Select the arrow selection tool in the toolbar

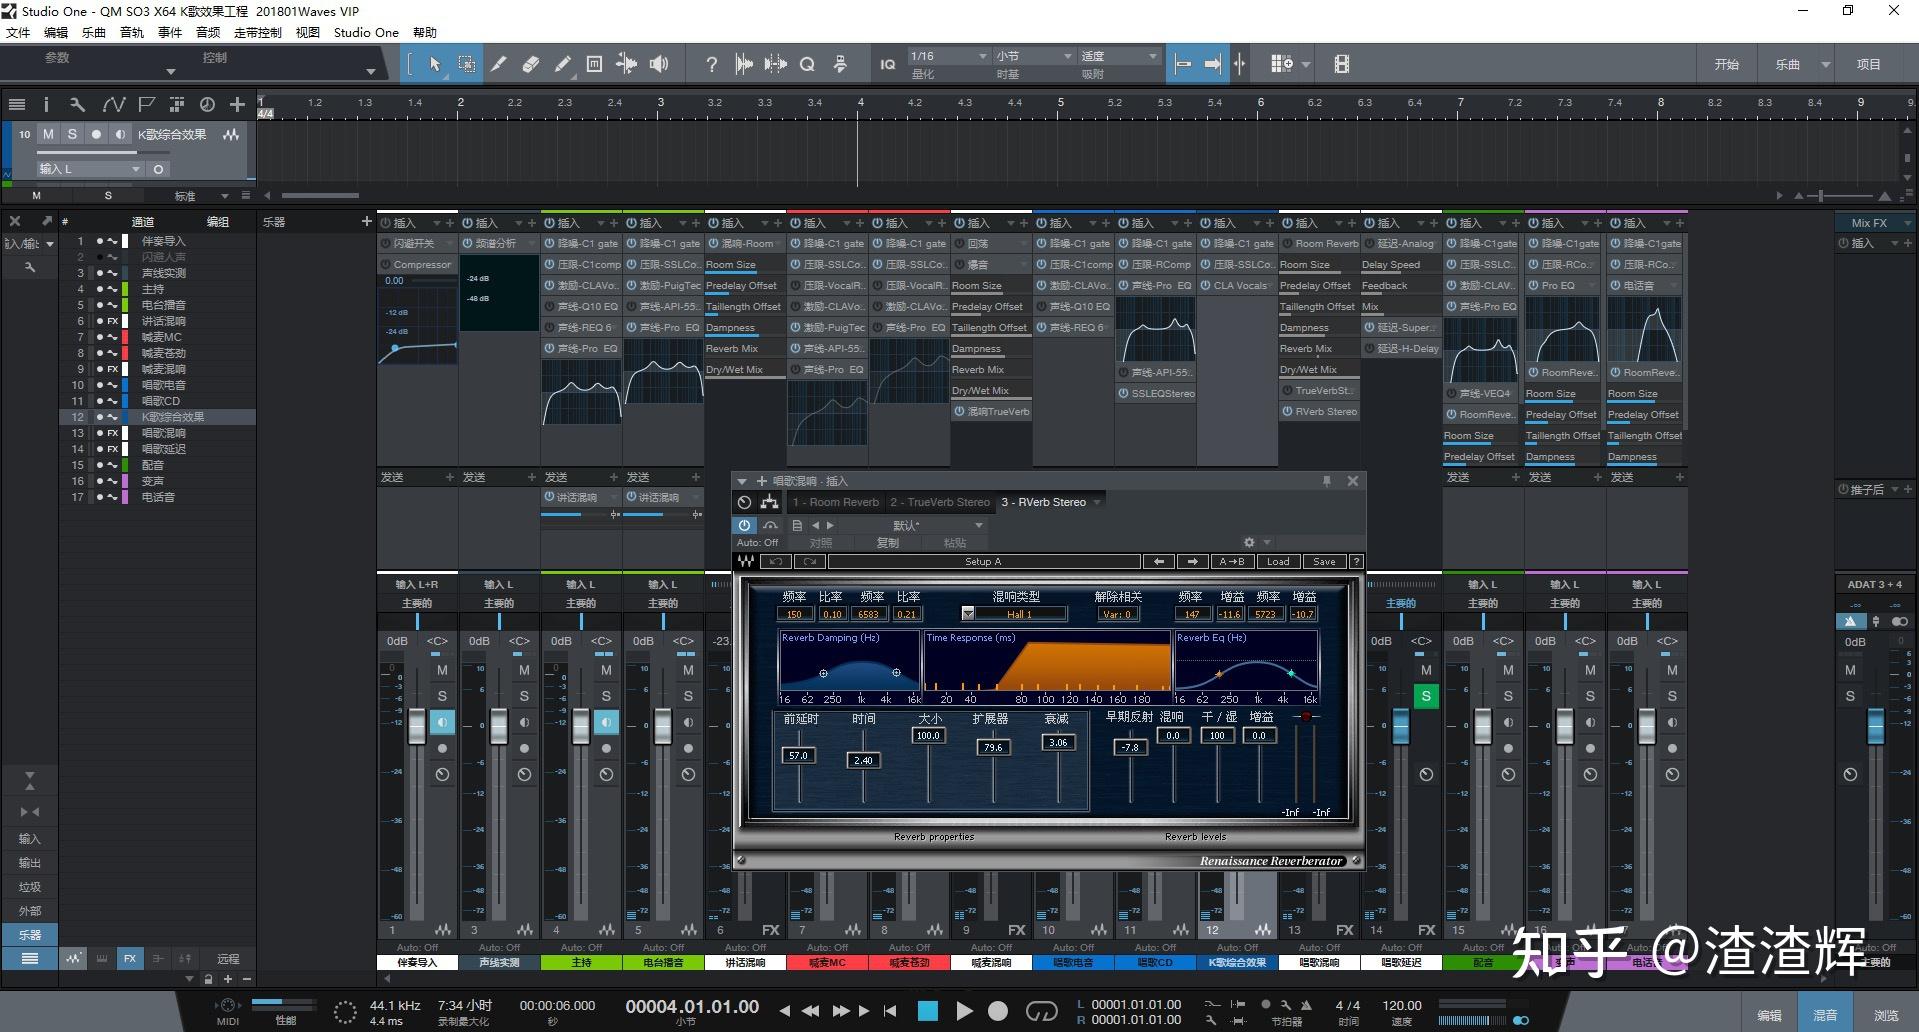pos(436,63)
